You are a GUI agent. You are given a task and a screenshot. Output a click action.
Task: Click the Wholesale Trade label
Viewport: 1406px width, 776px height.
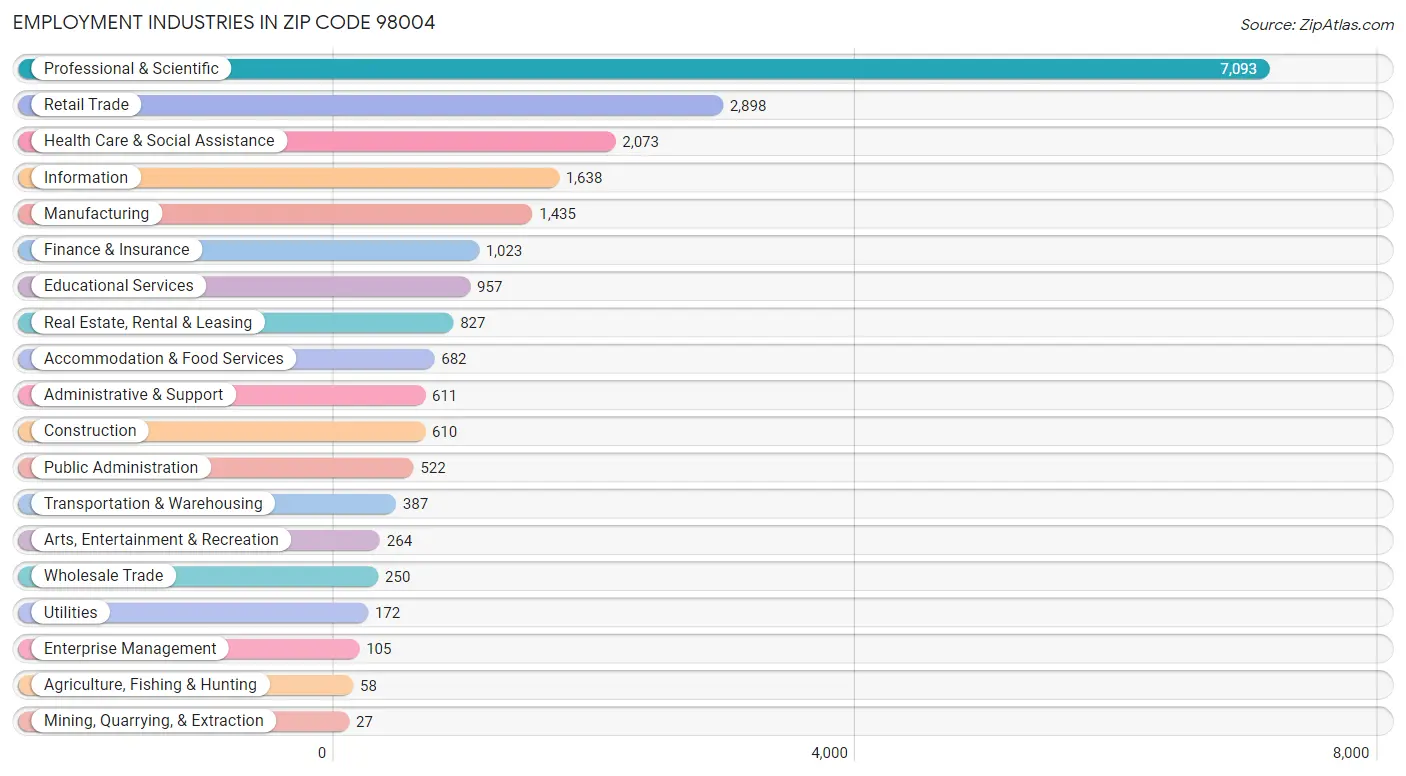[x=103, y=576]
